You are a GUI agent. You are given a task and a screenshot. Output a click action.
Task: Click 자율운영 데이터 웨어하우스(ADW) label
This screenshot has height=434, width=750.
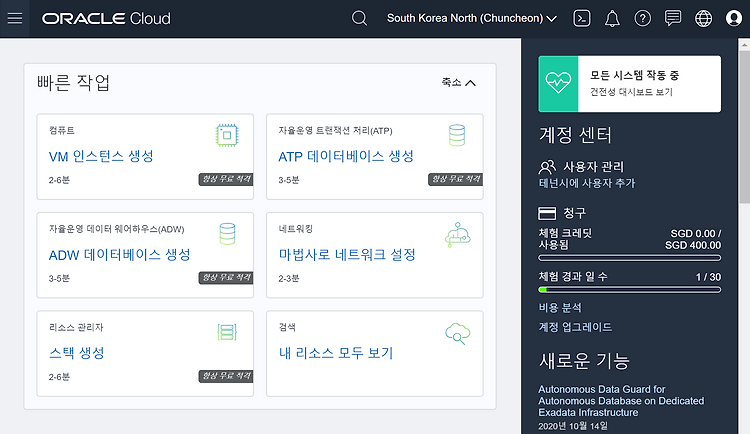click(x=116, y=229)
